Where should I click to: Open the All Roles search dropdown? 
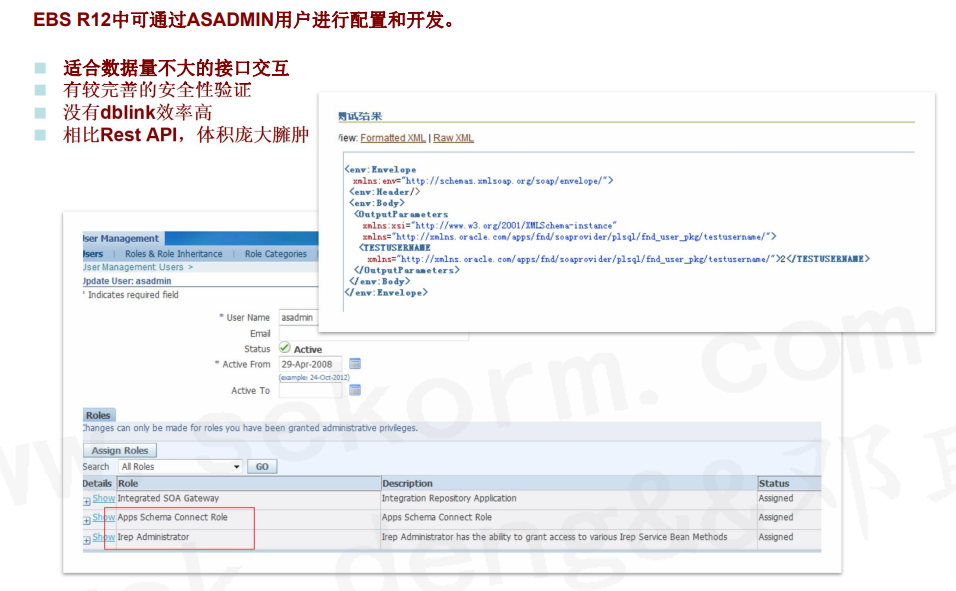[180, 467]
